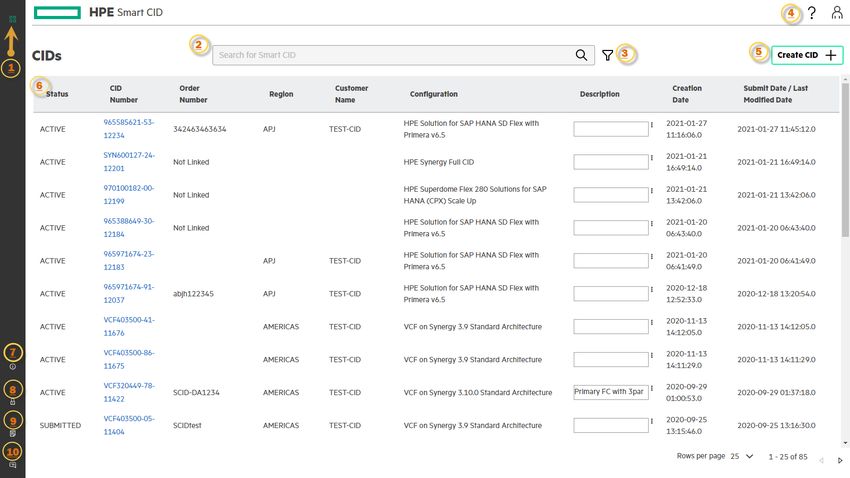Open CID link 965971674-91-12037
The height and width of the screenshot is (478, 850).
tap(129, 294)
